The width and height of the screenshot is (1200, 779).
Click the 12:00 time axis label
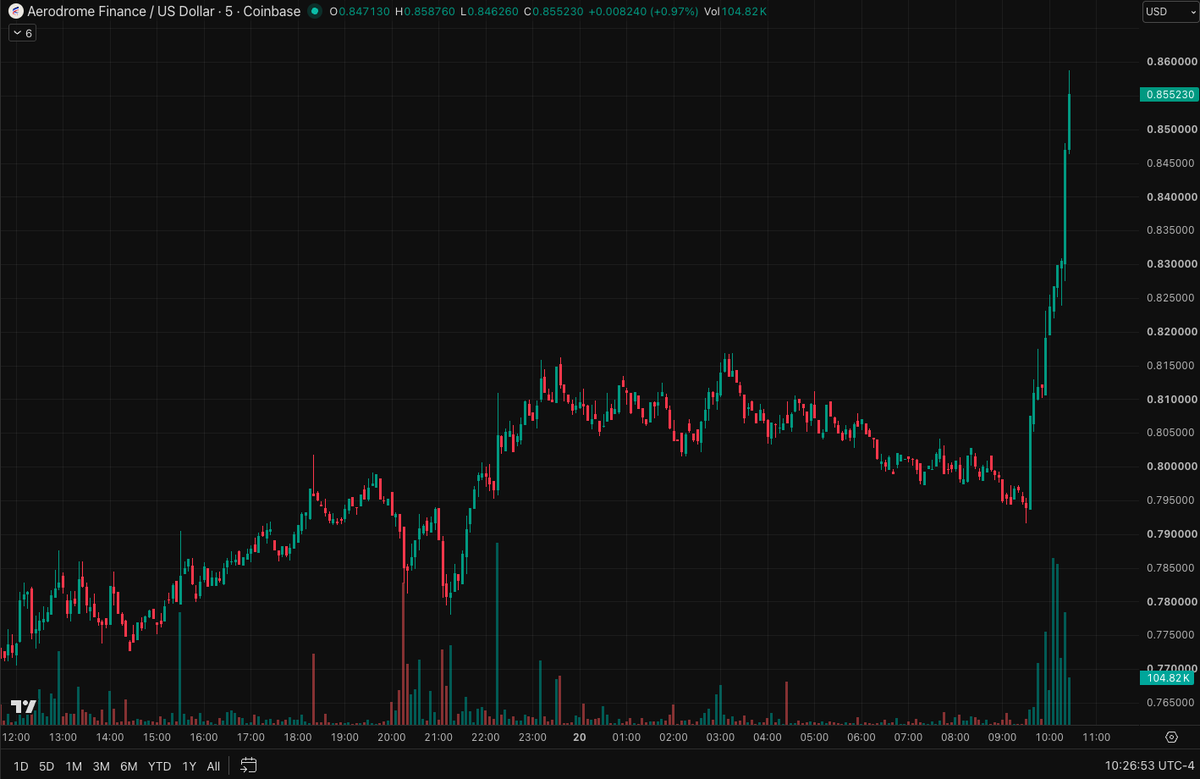[17, 737]
